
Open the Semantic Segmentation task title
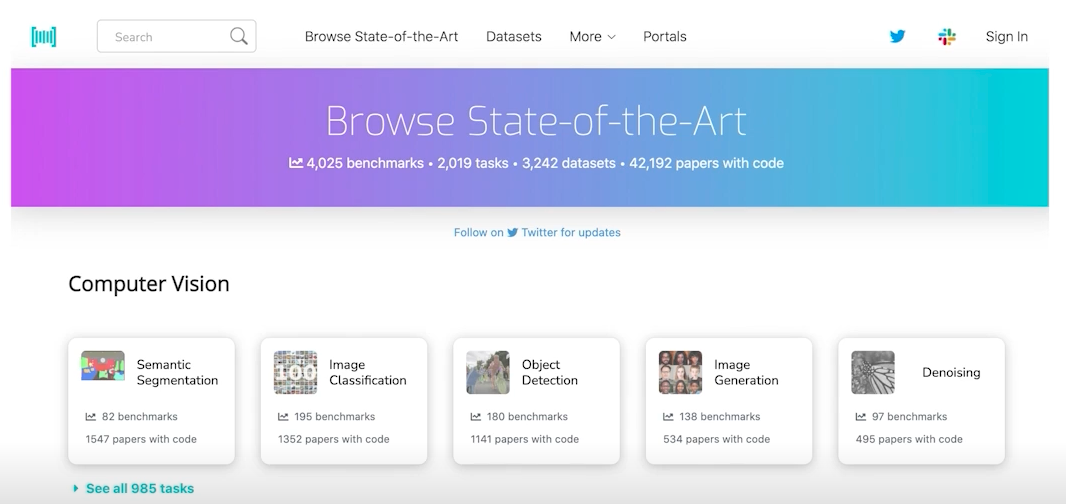tap(177, 372)
